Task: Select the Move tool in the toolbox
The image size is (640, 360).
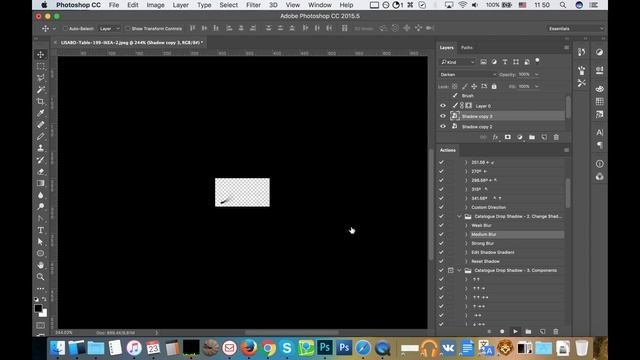Action: pyautogui.click(x=40, y=55)
